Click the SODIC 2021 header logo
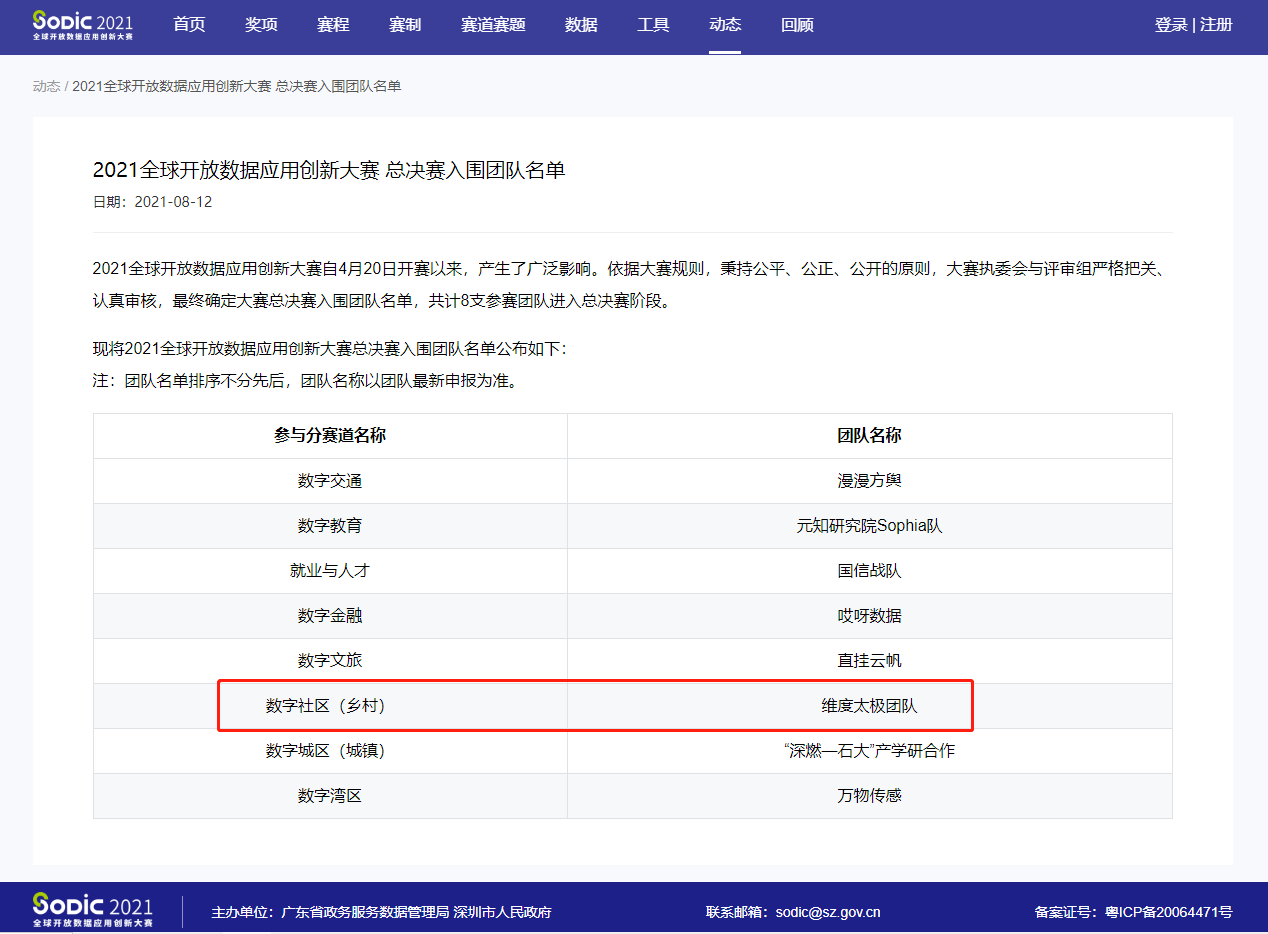1268x934 pixels. click(82, 25)
